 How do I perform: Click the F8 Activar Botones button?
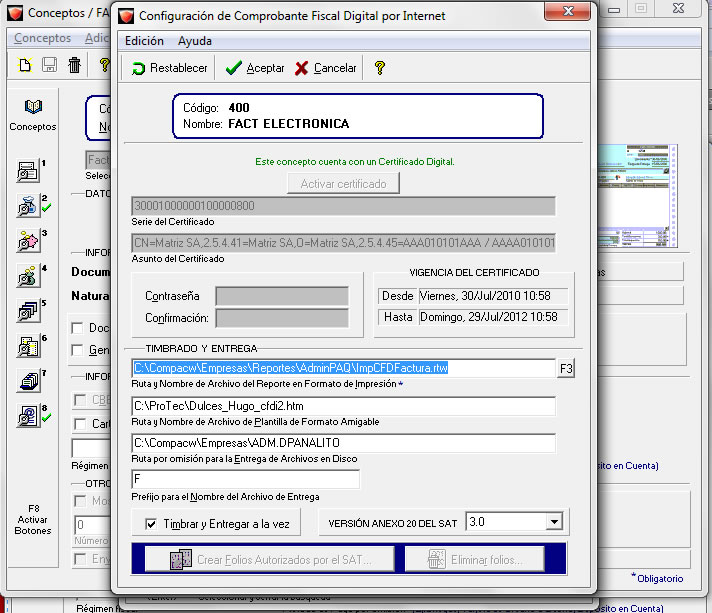coord(33,520)
